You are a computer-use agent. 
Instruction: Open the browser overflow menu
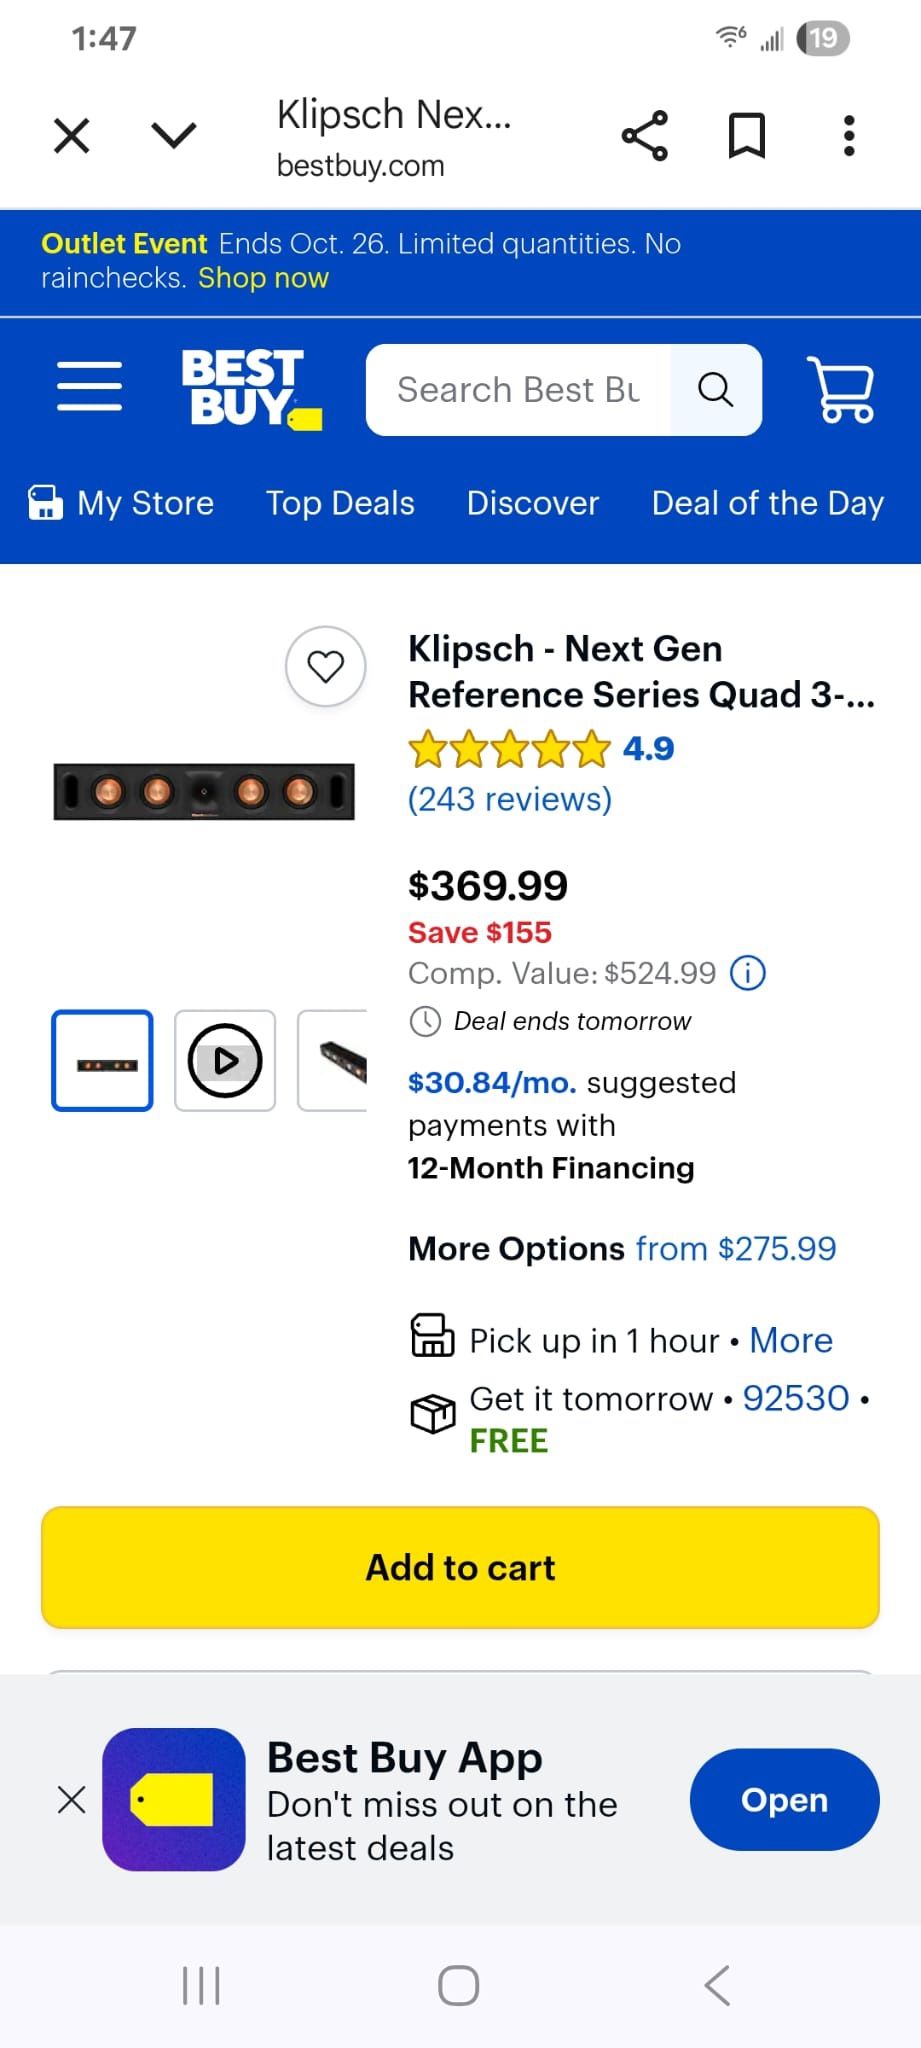point(848,133)
